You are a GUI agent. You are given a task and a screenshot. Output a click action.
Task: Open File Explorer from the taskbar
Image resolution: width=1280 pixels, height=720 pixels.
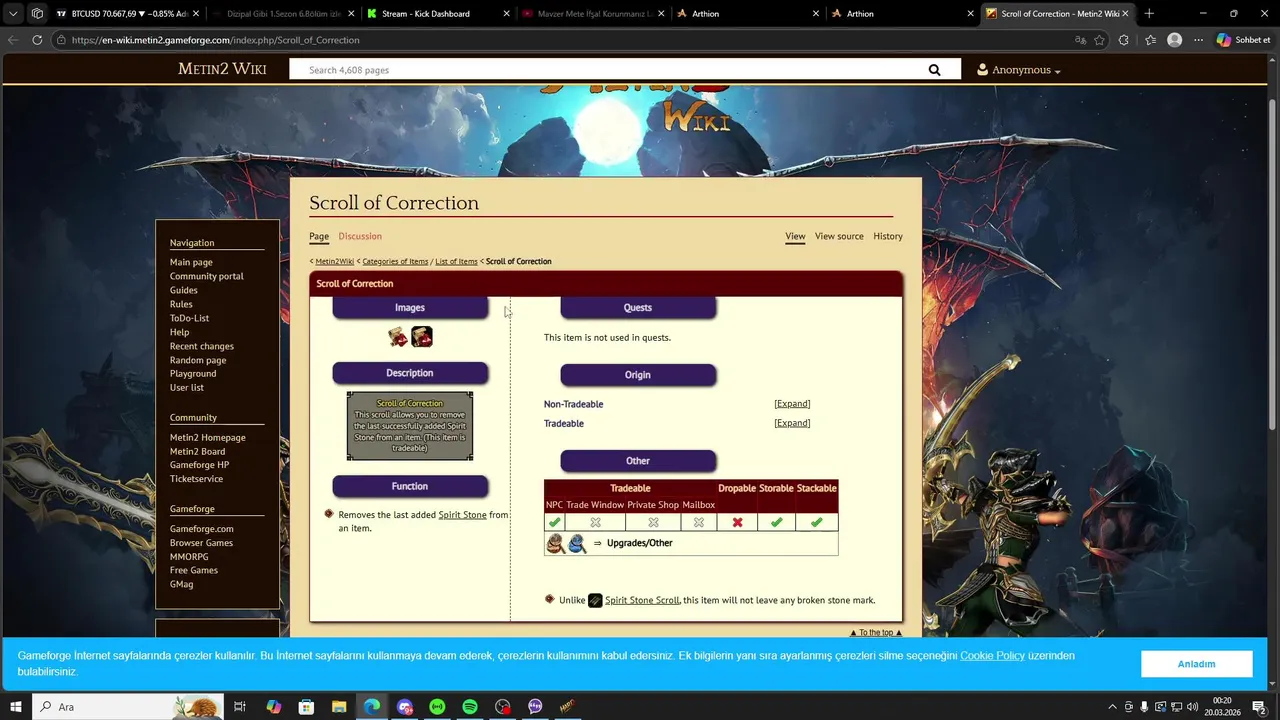click(x=339, y=707)
